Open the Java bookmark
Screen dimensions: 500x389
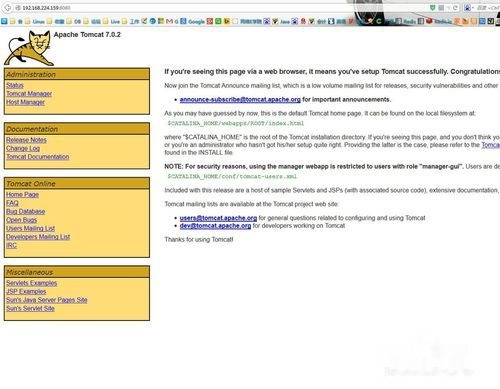pos(281,21)
